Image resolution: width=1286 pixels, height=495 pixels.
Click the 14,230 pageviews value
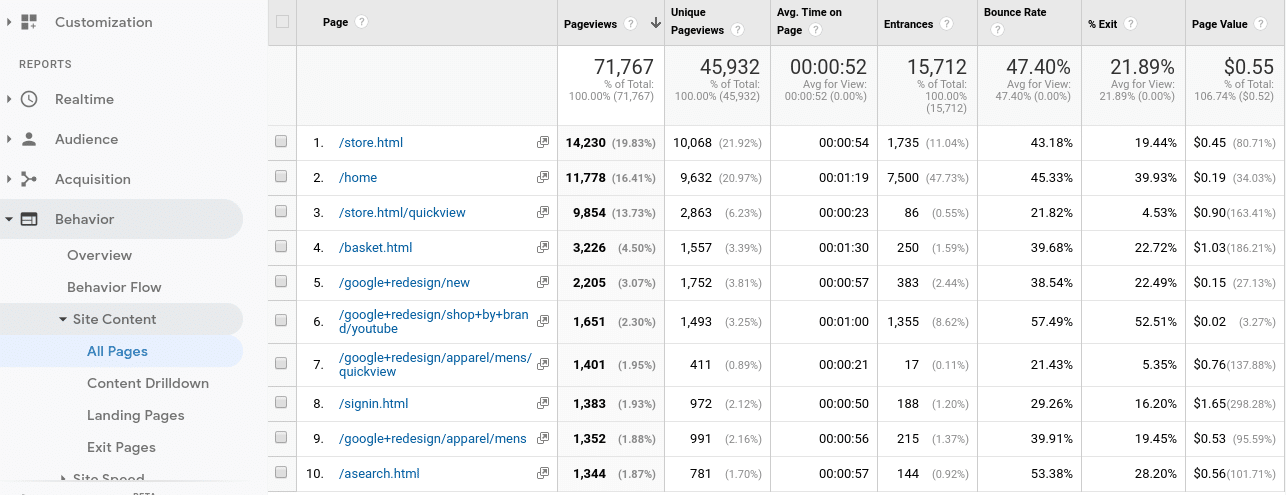586,143
